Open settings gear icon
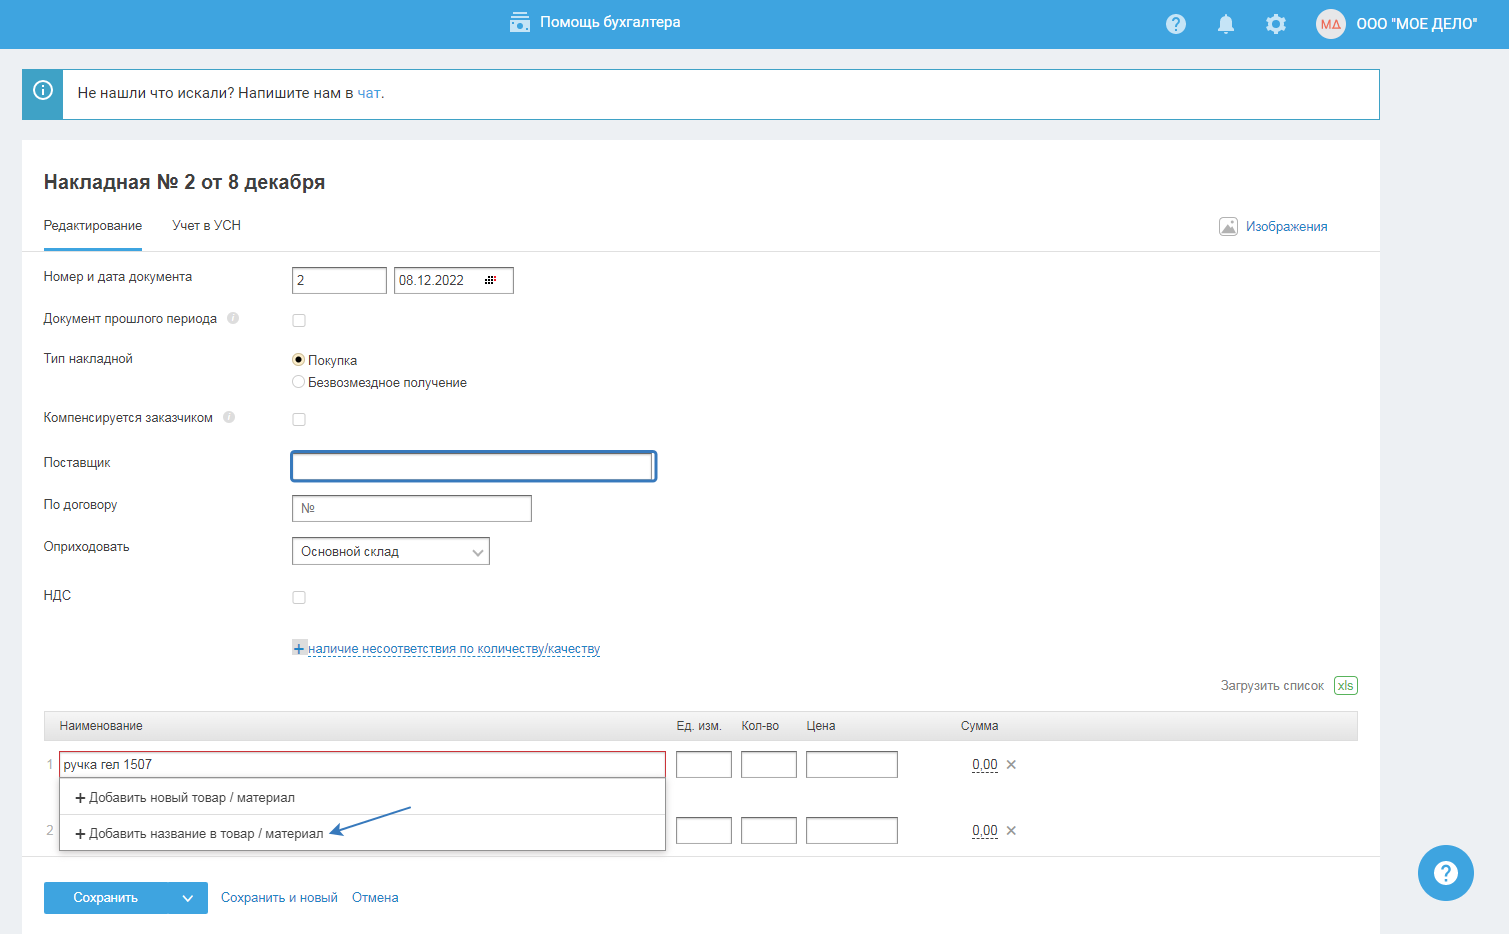1509x934 pixels. [1276, 24]
